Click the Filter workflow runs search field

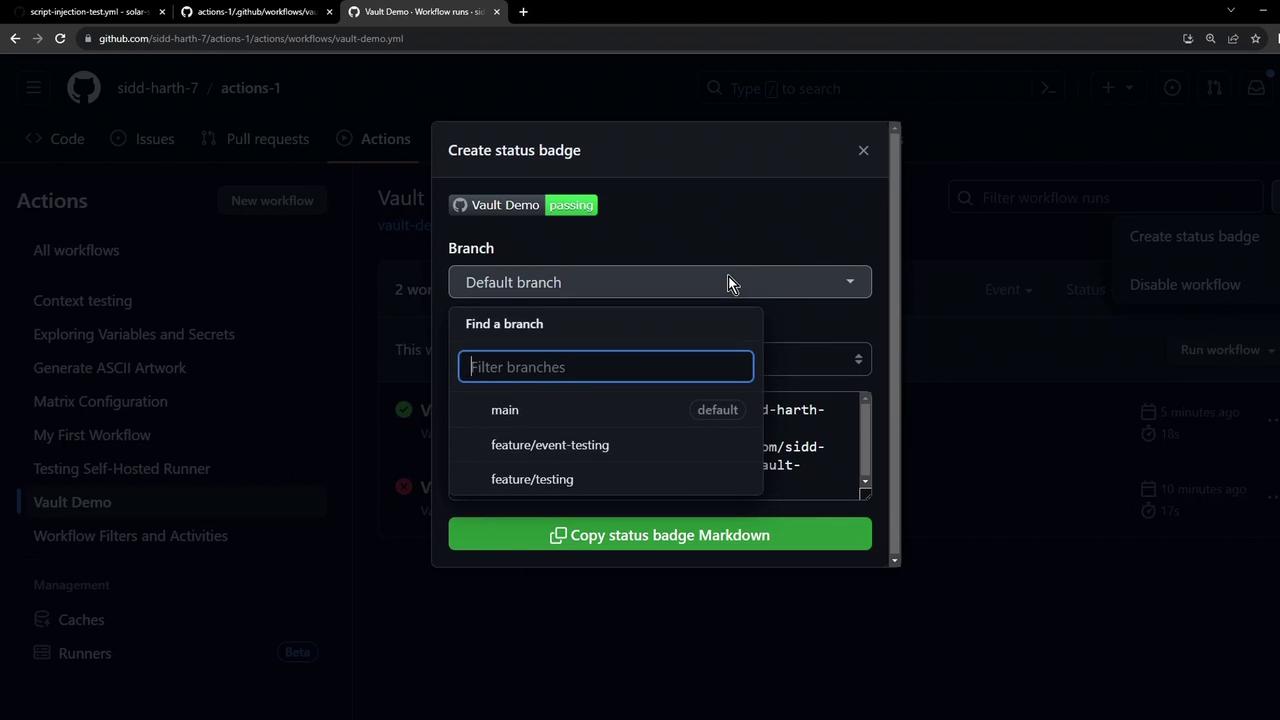click(1106, 198)
